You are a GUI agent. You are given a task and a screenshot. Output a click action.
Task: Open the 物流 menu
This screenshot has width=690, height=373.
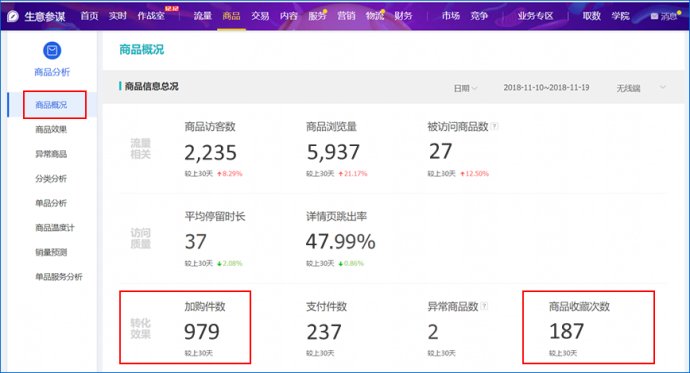coord(375,16)
